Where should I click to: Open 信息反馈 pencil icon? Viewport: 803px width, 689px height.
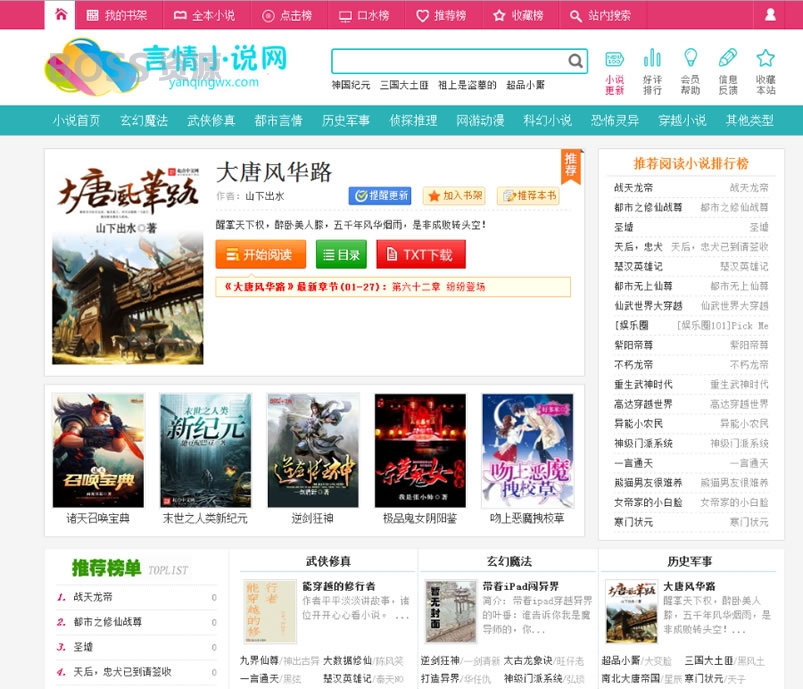728,72
